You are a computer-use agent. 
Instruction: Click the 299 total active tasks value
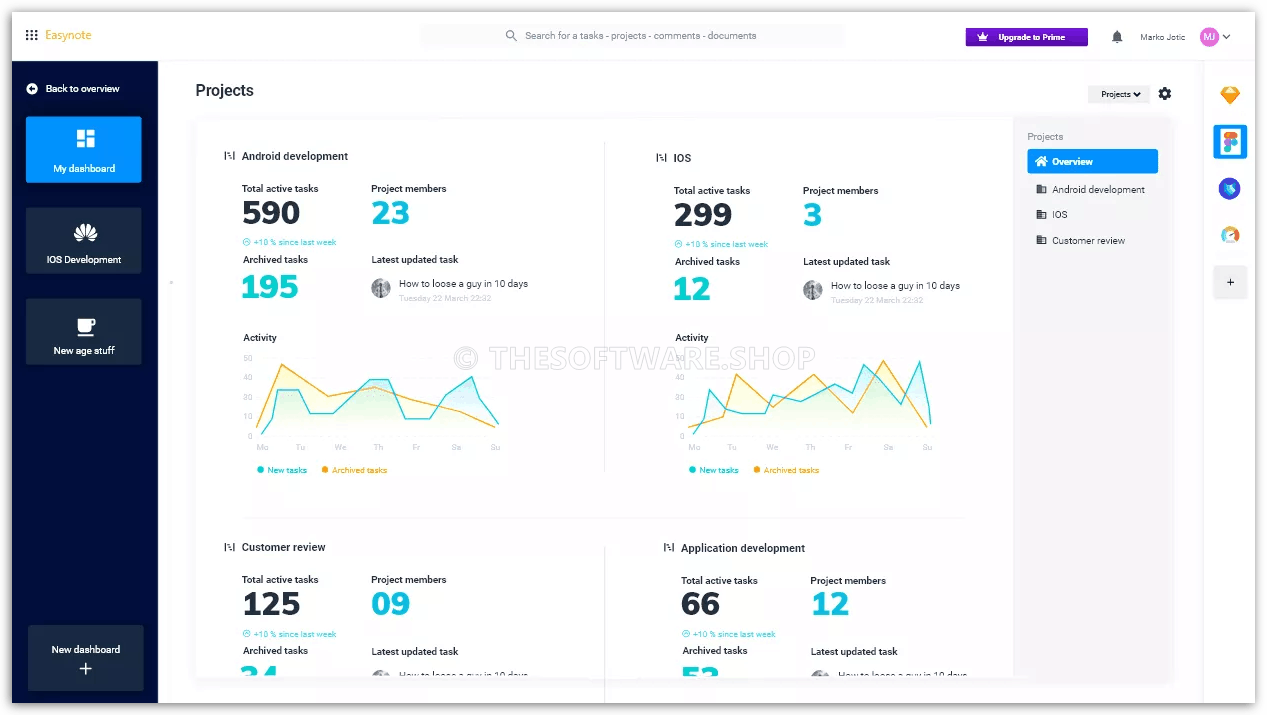point(703,215)
